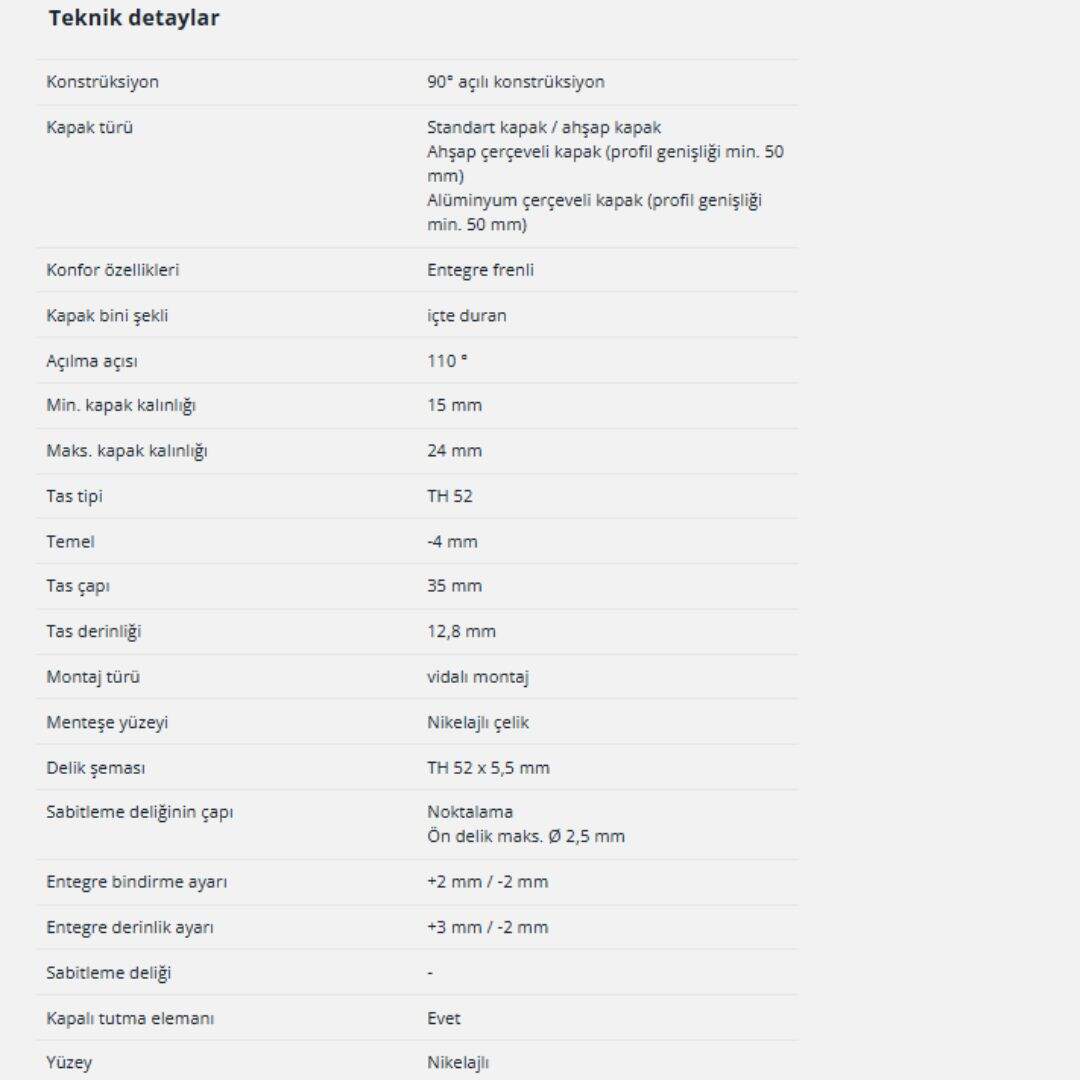Click the "vidalı montaj" value
The height and width of the screenshot is (1080, 1080).
477,677
